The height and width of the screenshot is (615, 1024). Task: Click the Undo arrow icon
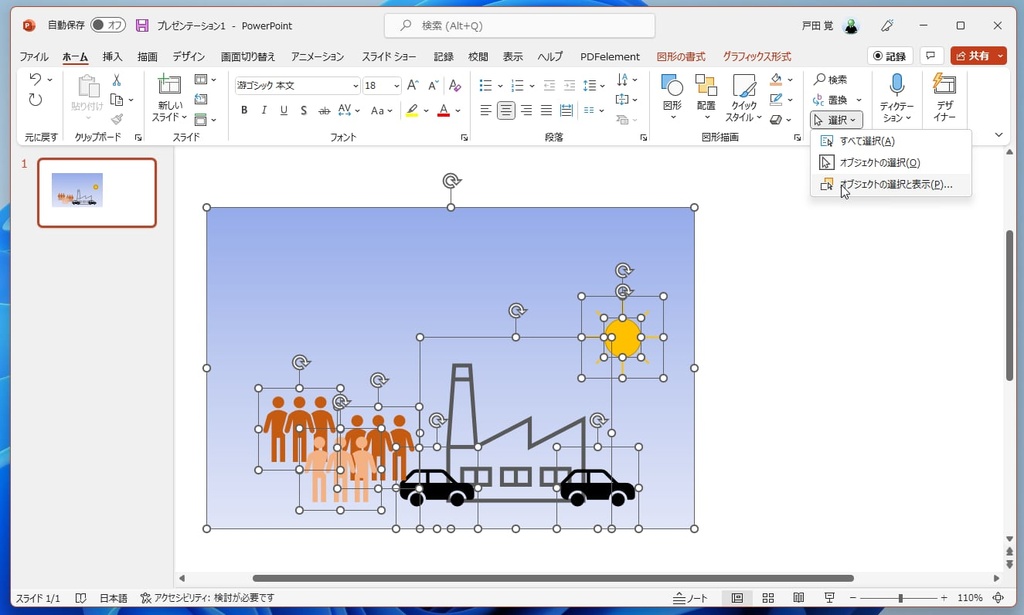[35, 79]
